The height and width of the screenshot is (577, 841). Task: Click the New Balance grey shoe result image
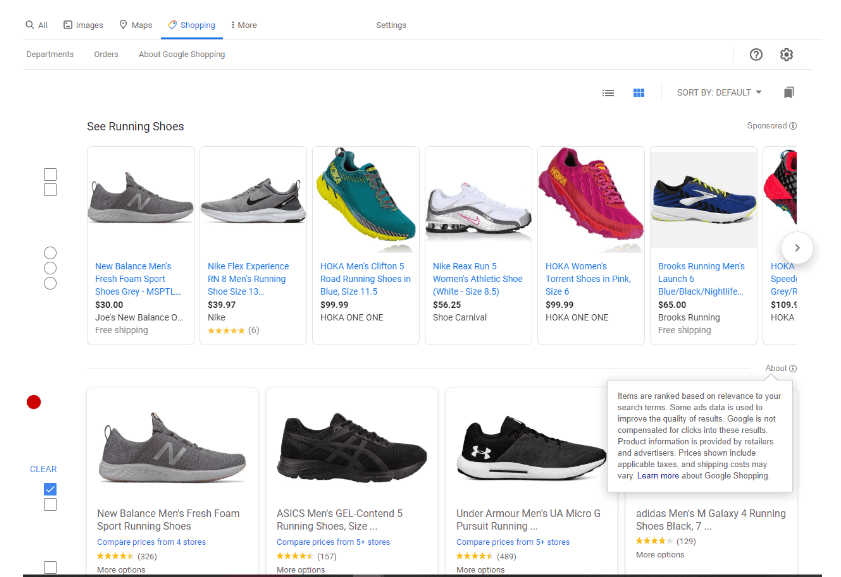[x=172, y=448]
